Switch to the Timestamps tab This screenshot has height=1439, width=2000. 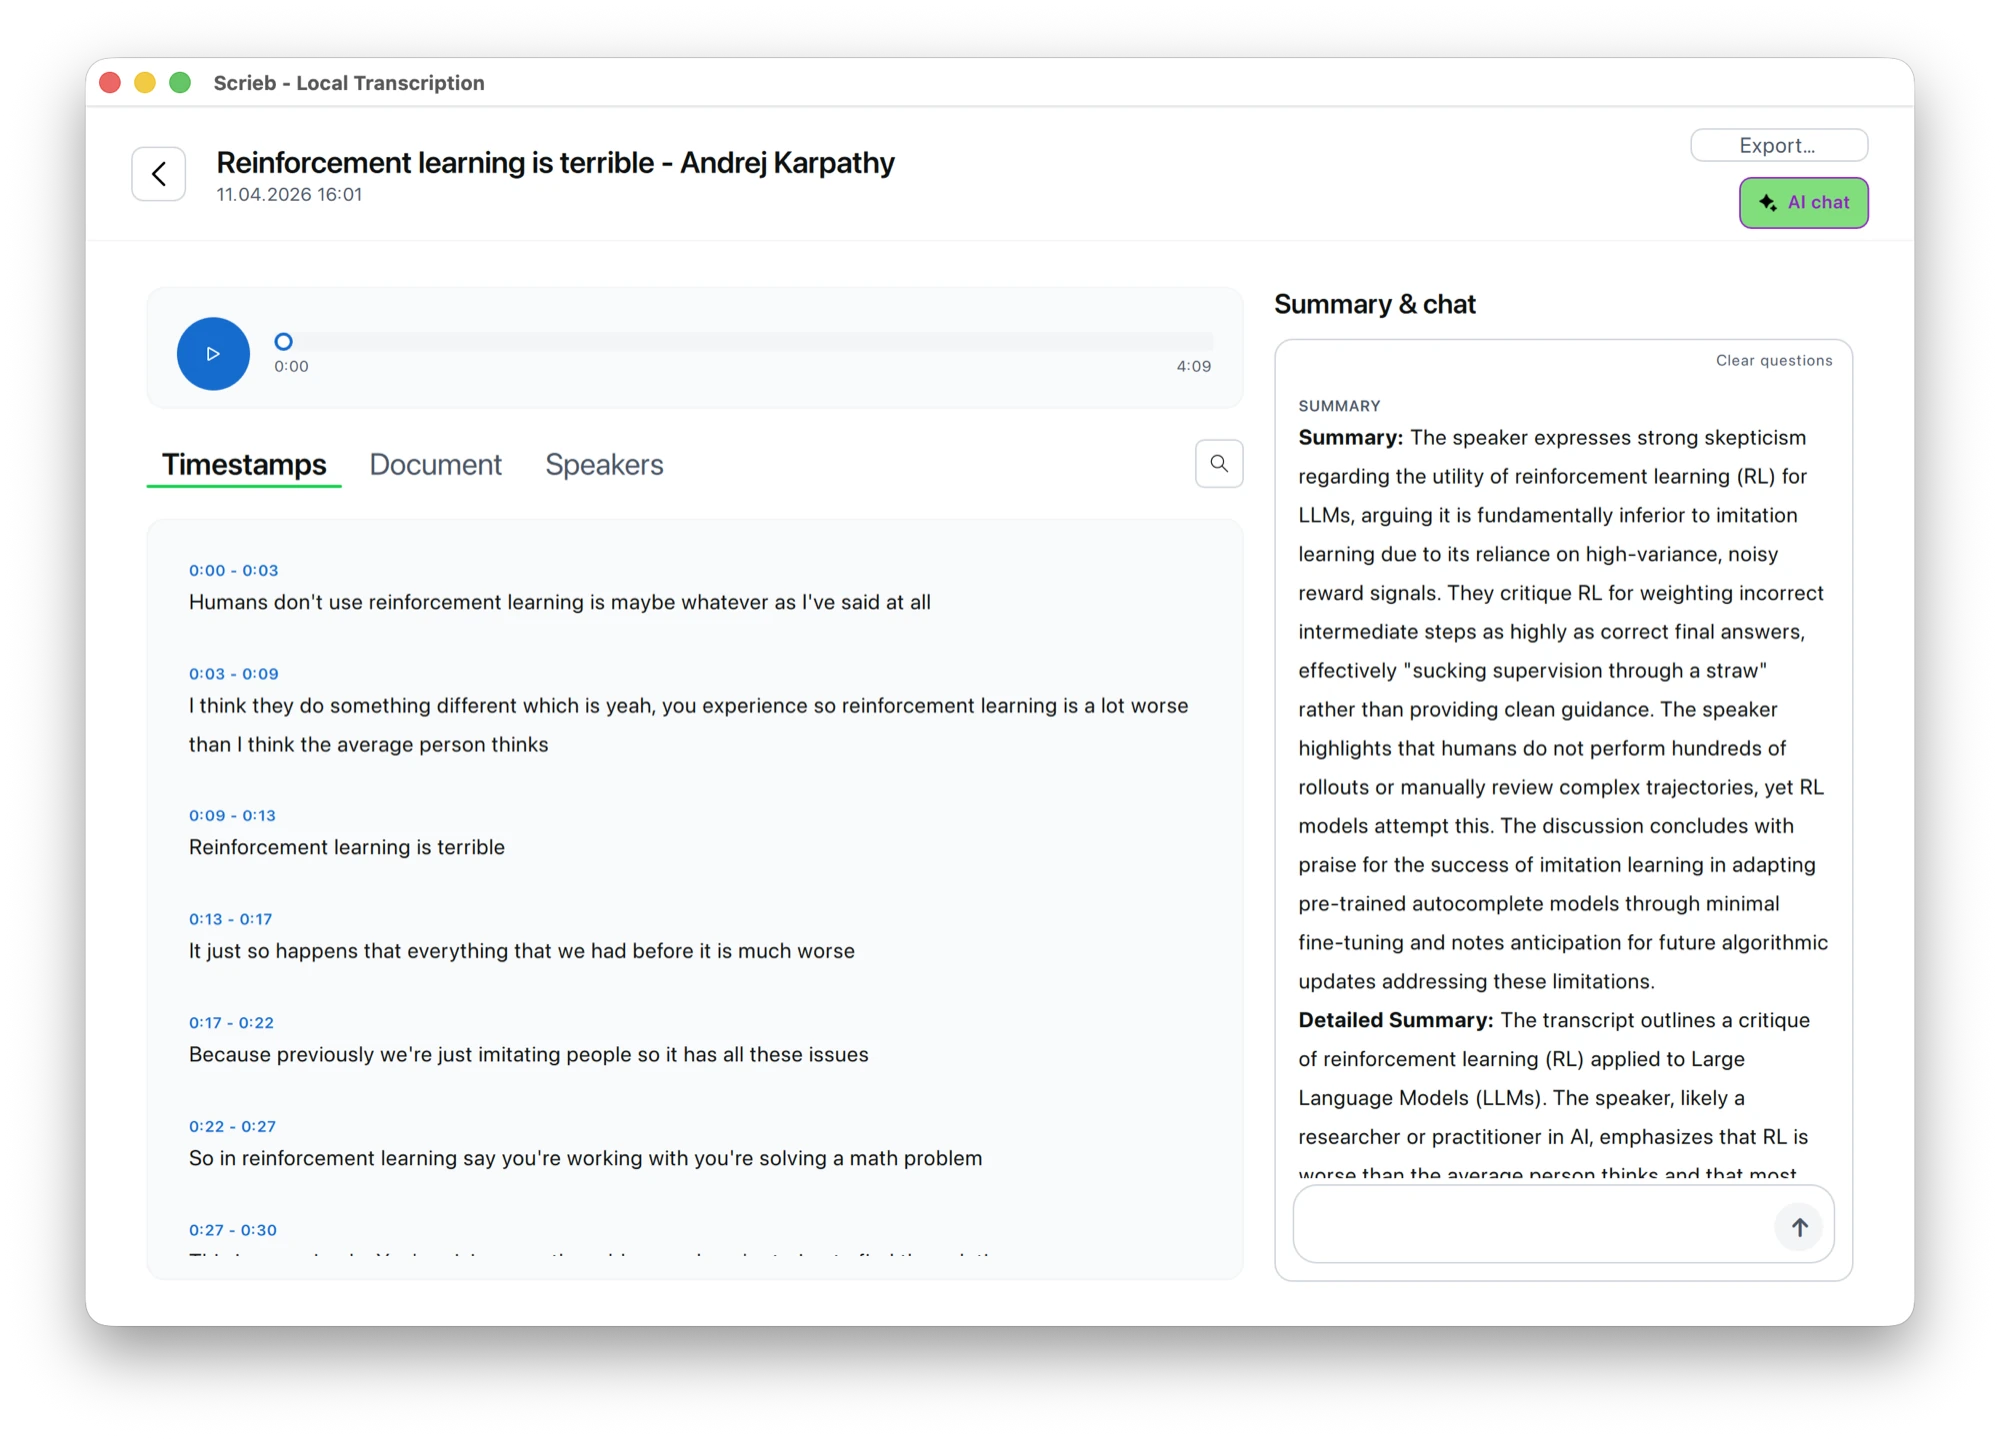[x=244, y=465]
